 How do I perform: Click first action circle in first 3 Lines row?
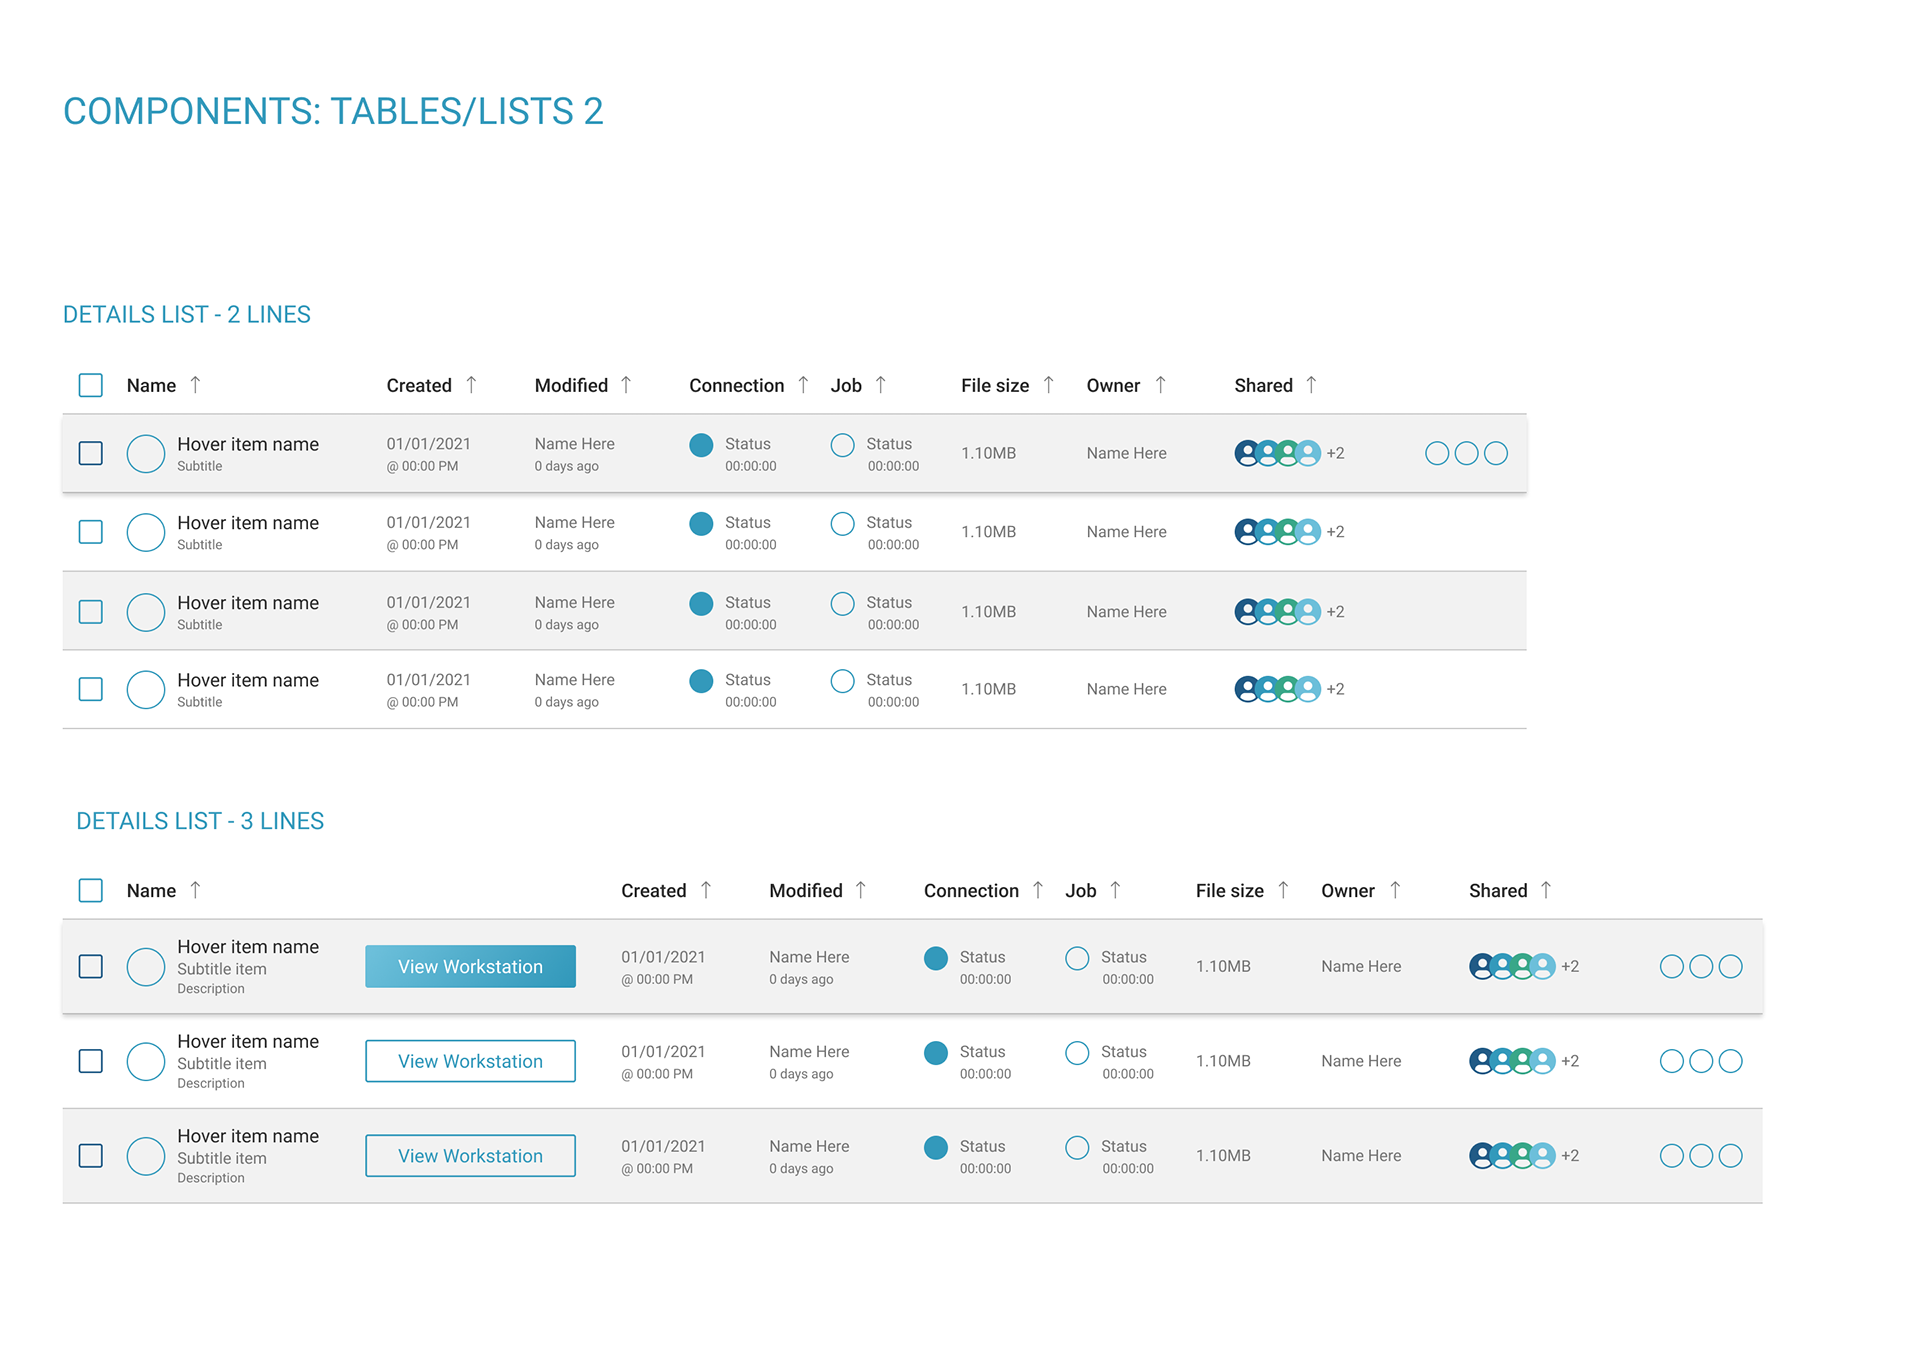point(1672,966)
